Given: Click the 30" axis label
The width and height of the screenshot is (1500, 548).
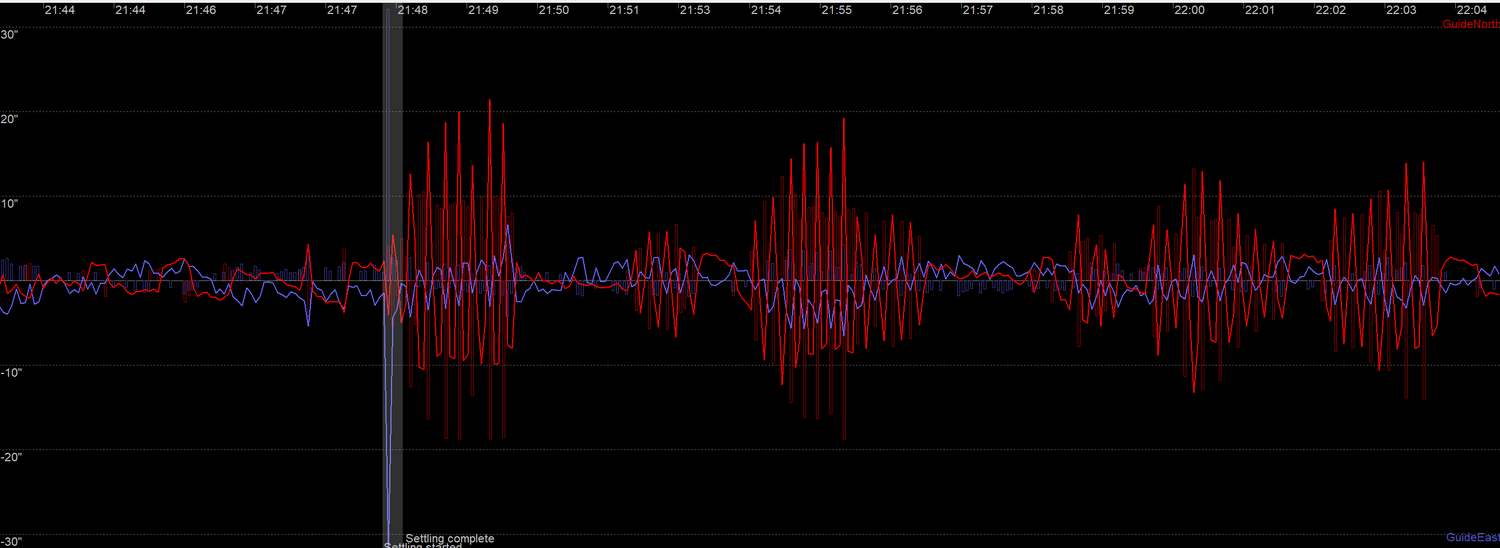Looking at the screenshot, I should [x=9, y=34].
